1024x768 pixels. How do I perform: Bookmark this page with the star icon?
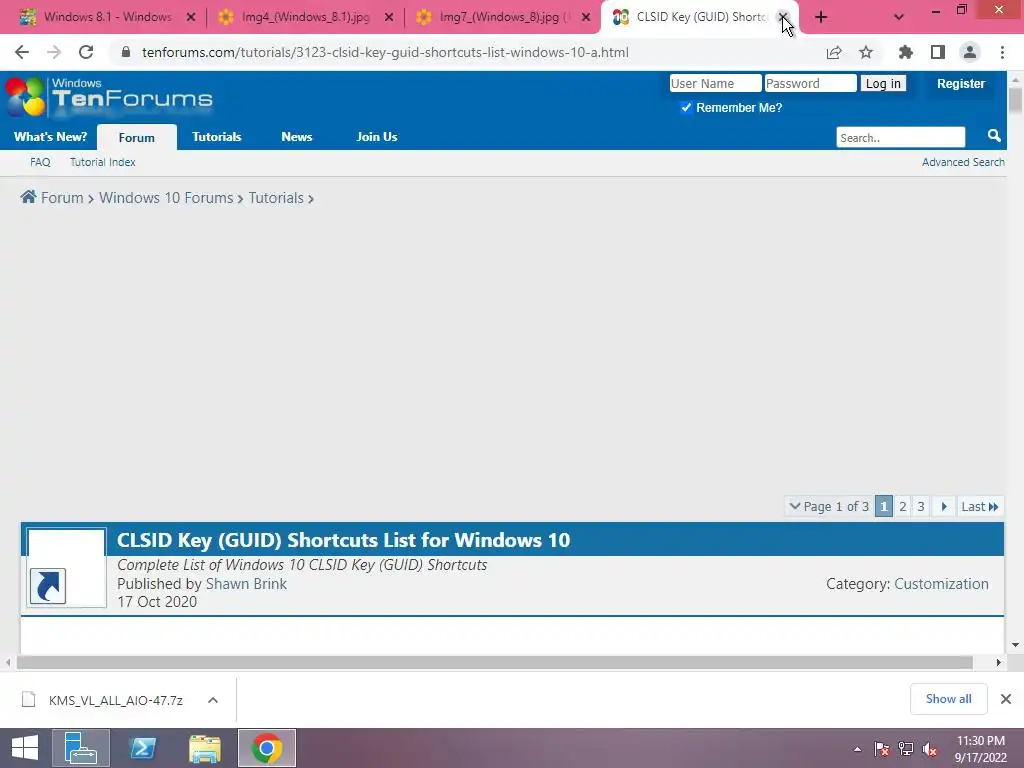pos(866,52)
